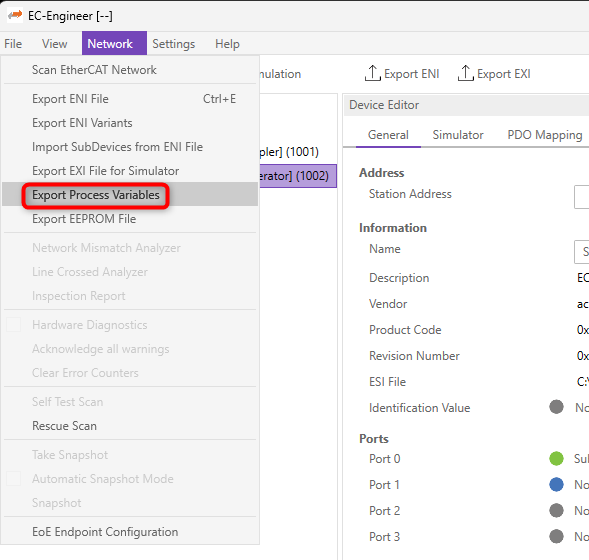Click the gray Identification Value indicator
The image size is (589, 560).
coord(556,407)
